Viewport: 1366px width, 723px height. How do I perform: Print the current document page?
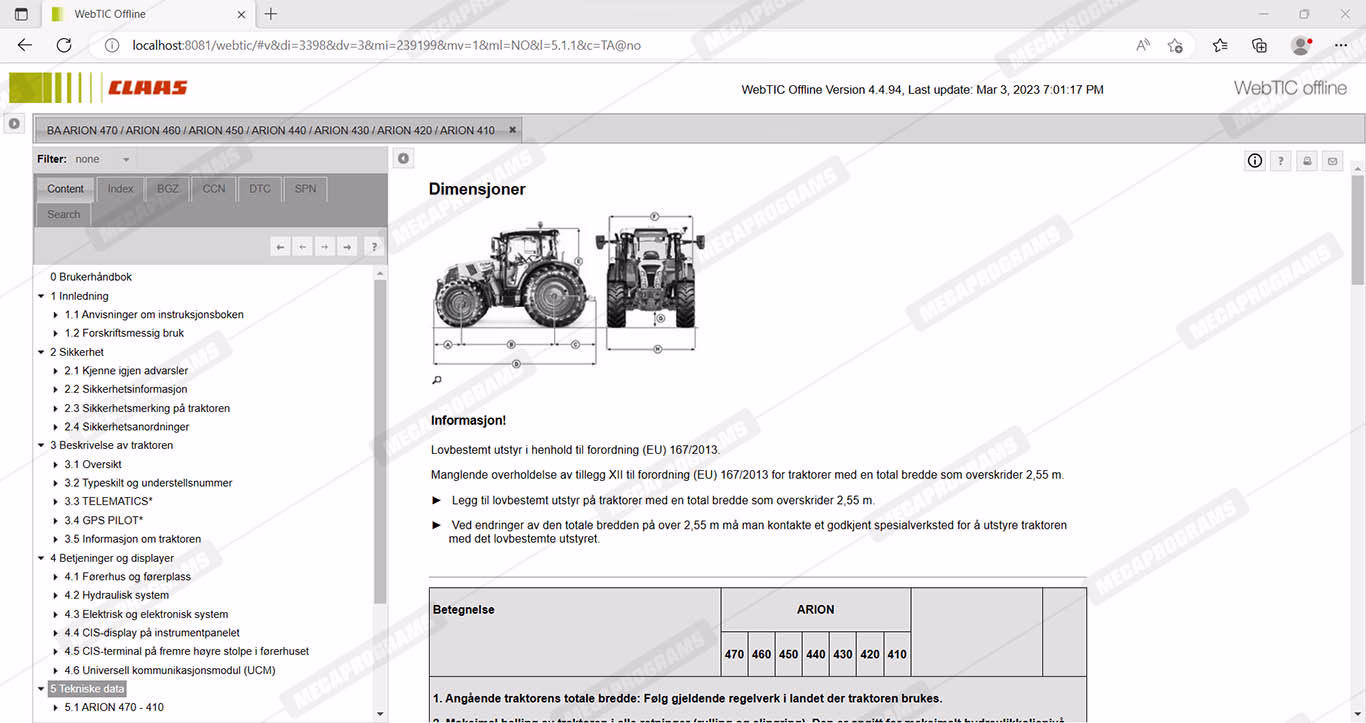coord(1307,161)
